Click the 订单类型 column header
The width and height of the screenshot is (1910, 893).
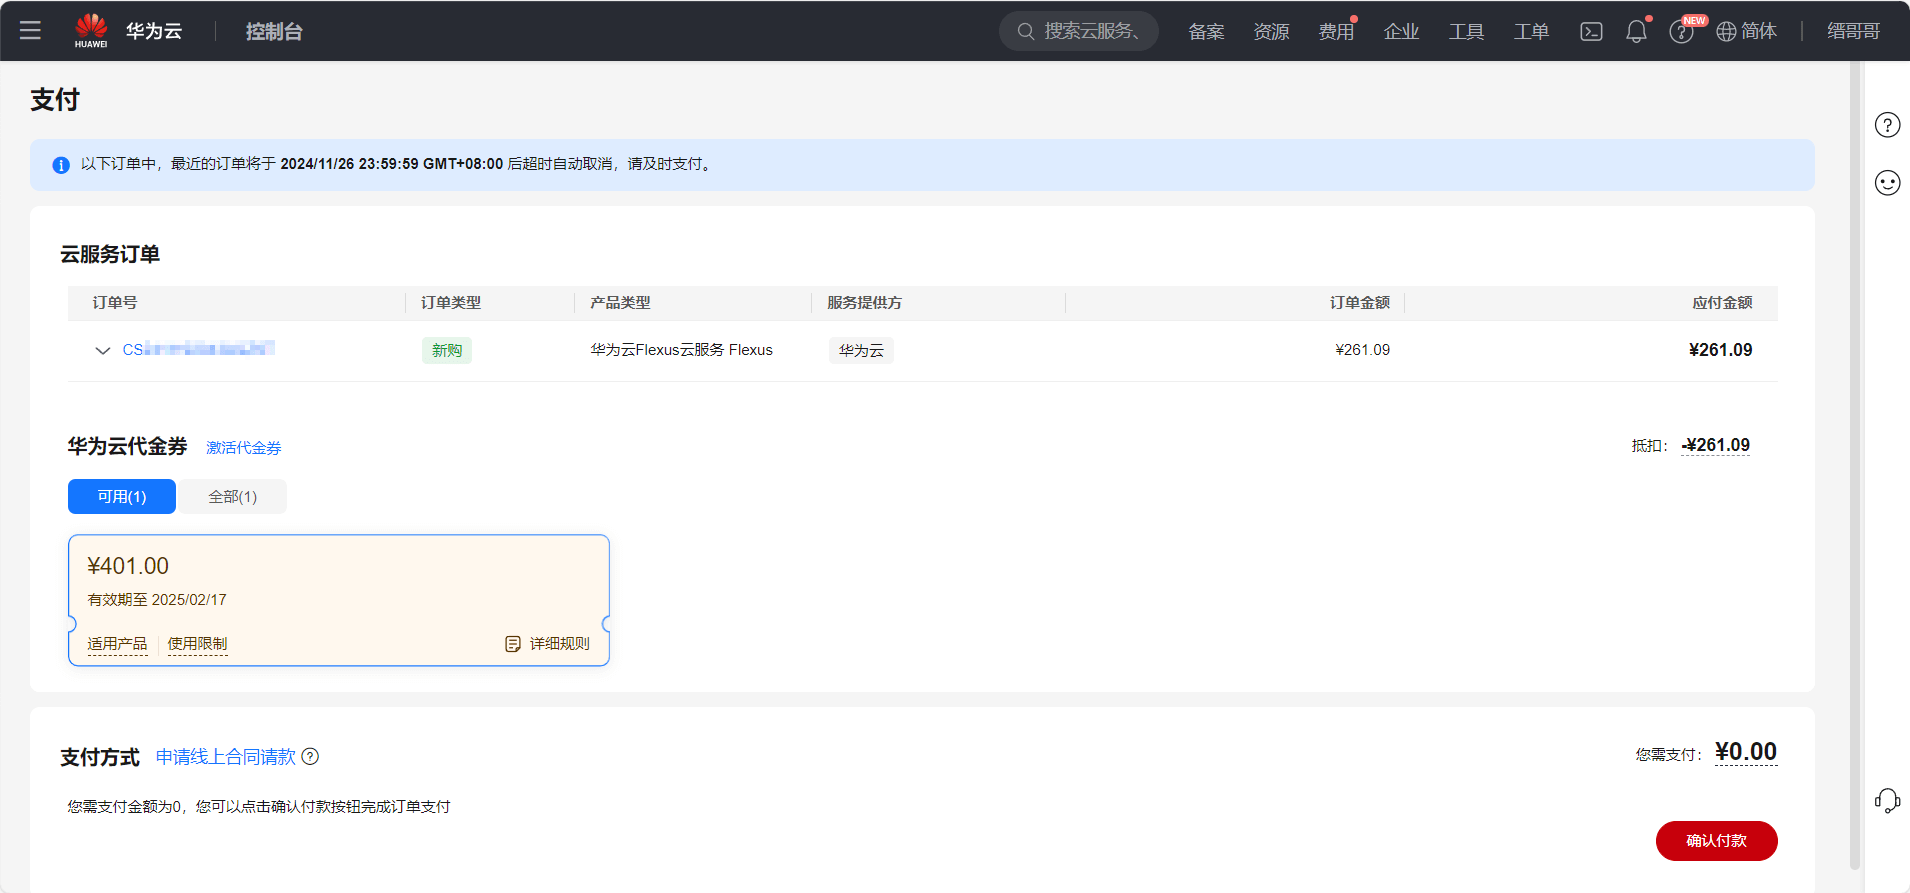[451, 303]
